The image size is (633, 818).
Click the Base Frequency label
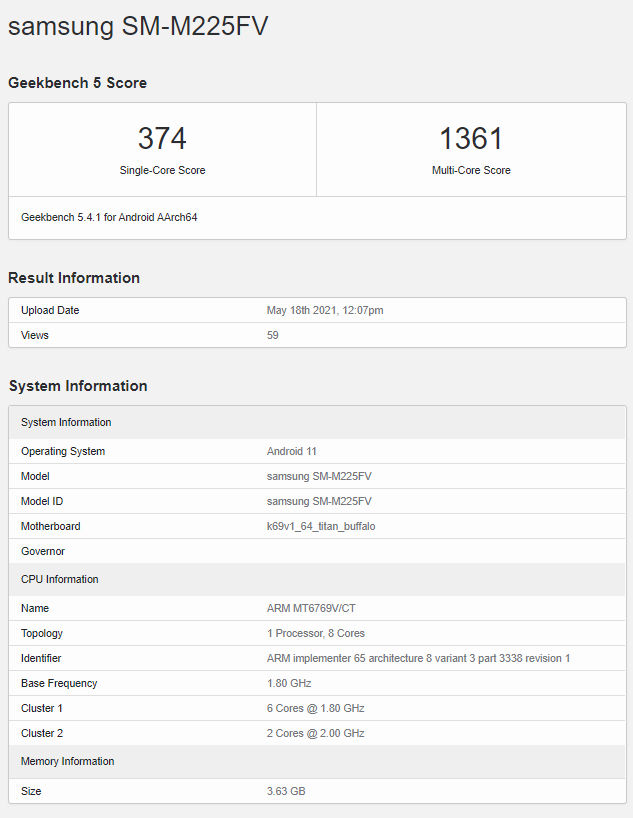pyautogui.click(x=59, y=683)
